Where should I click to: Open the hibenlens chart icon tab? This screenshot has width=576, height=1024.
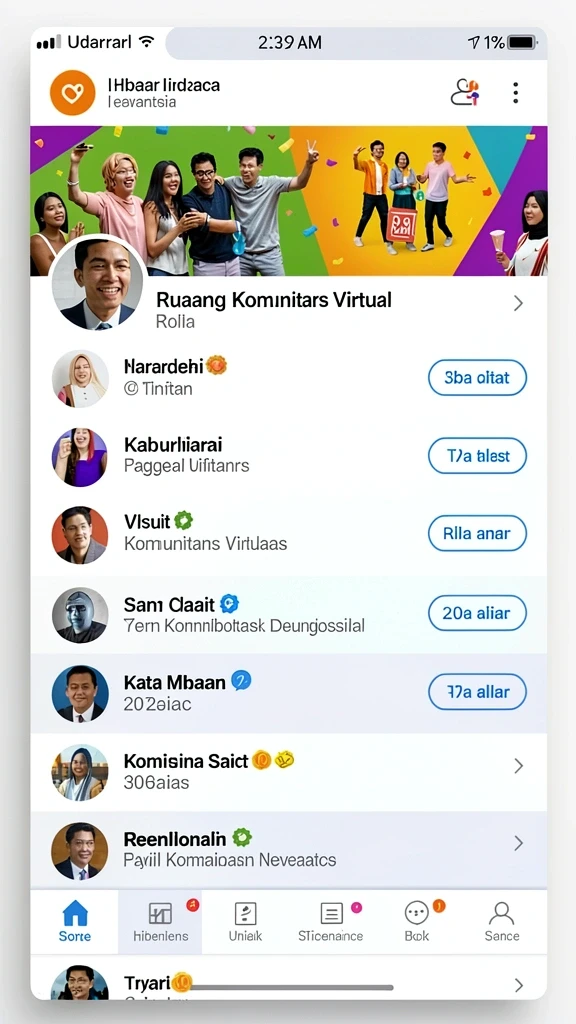pos(161,913)
